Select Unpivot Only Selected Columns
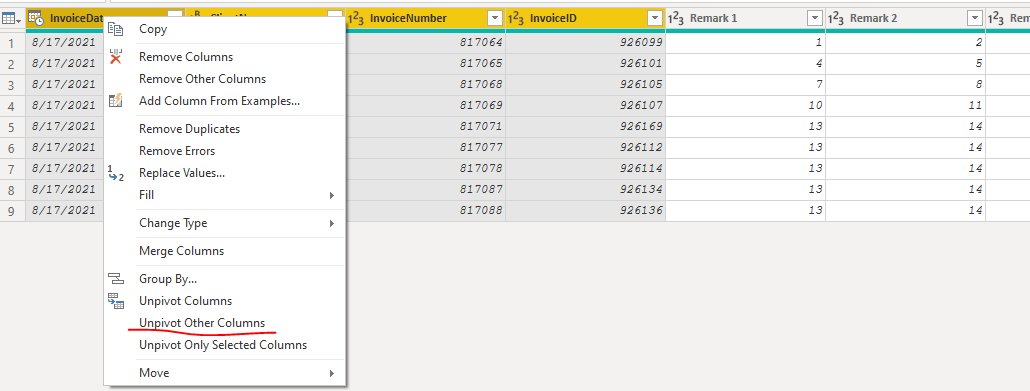 224,345
